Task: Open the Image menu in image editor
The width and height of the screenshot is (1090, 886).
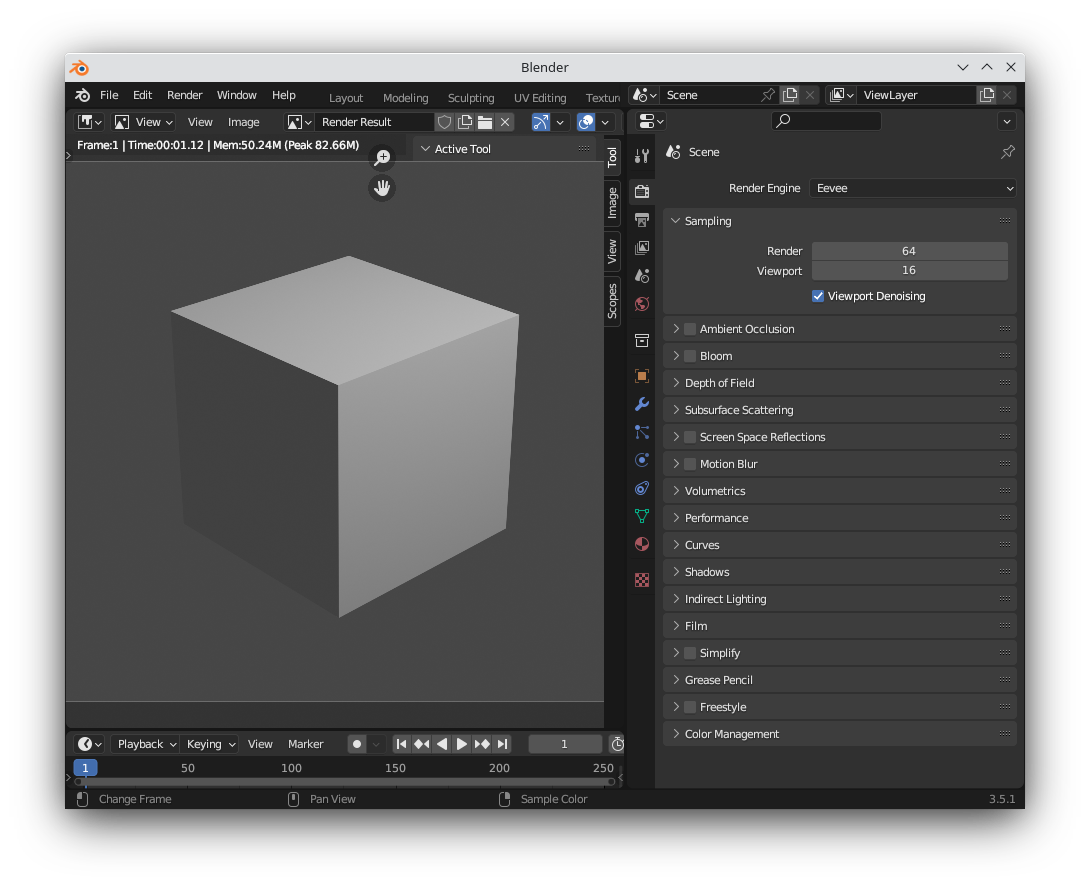Action: pyautogui.click(x=244, y=121)
